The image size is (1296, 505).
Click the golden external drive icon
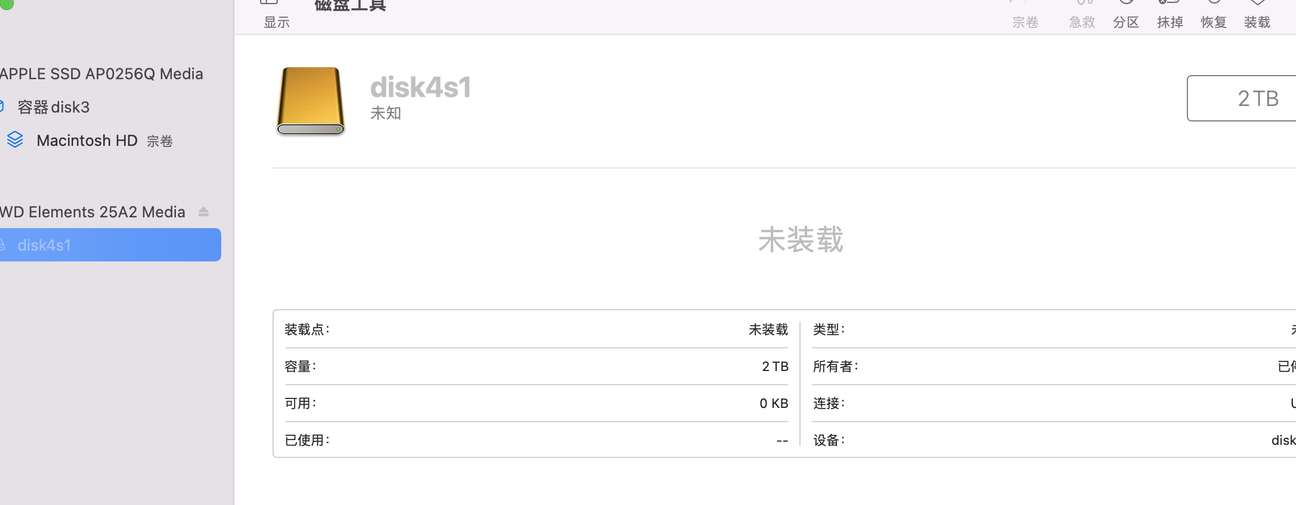tap(310, 101)
